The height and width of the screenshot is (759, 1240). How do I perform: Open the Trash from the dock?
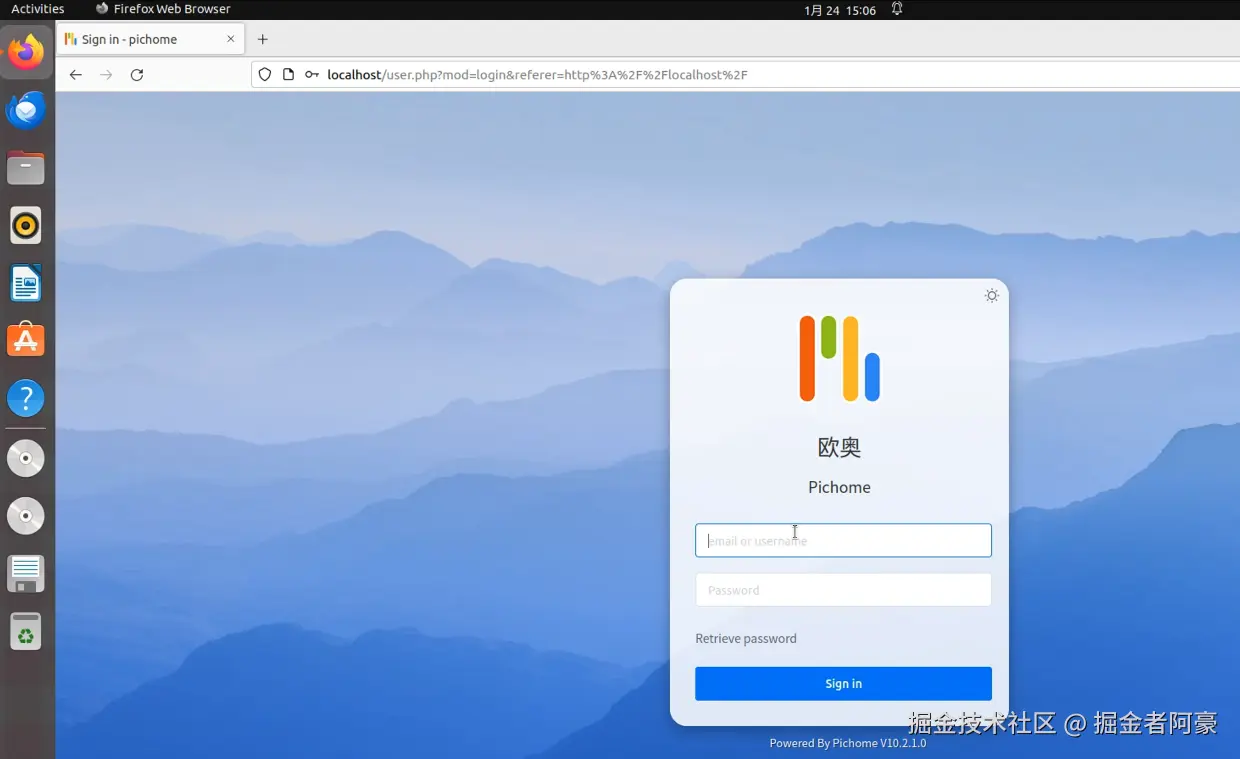(x=26, y=632)
